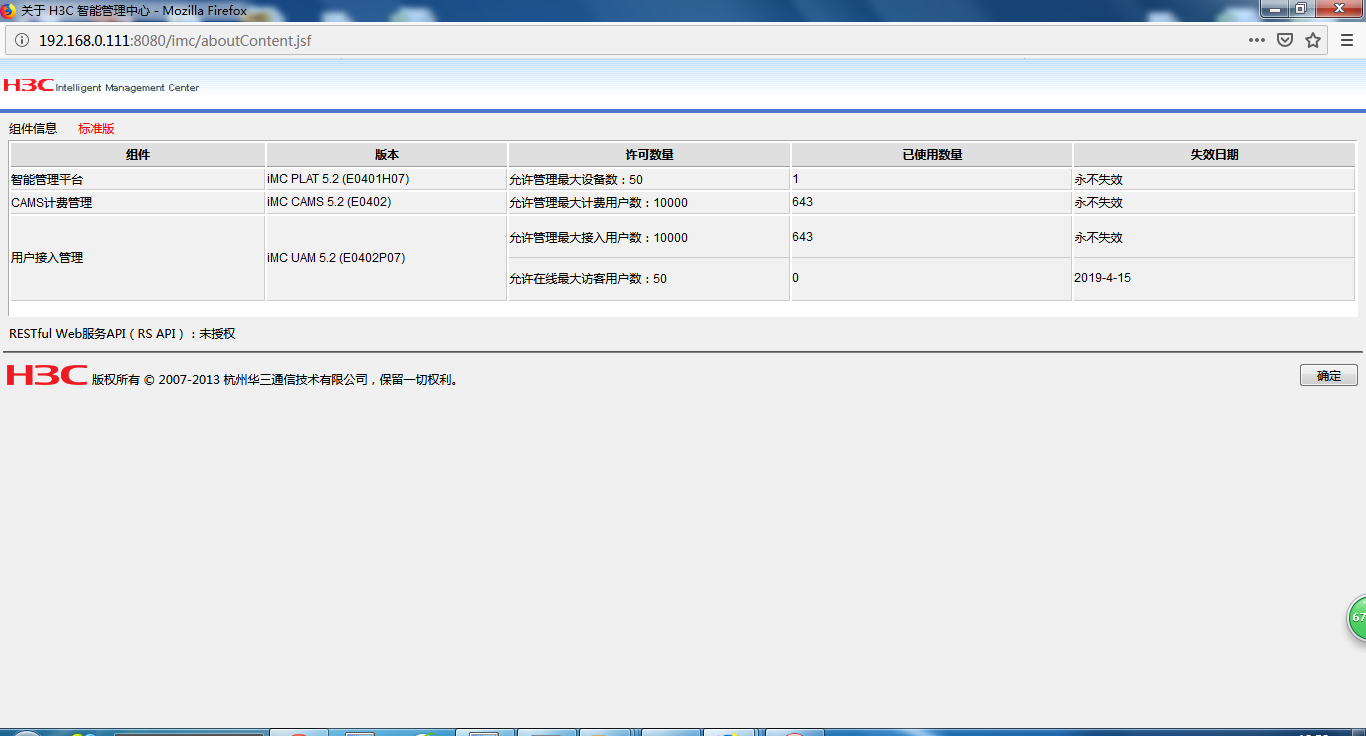Viewport: 1366px width, 736px height.
Task: Click the 允许管理最大设备数：50 license cell
Action: pyautogui.click(x=649, y=180)
